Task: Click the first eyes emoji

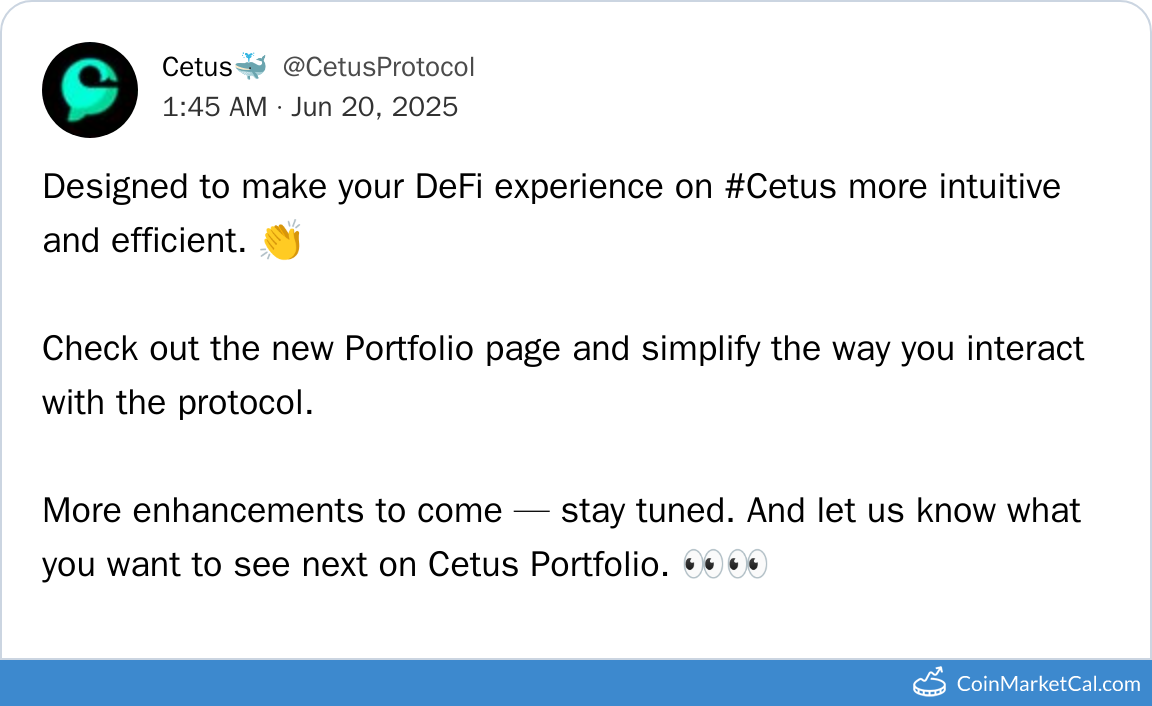Action: [x=702, y=565]
